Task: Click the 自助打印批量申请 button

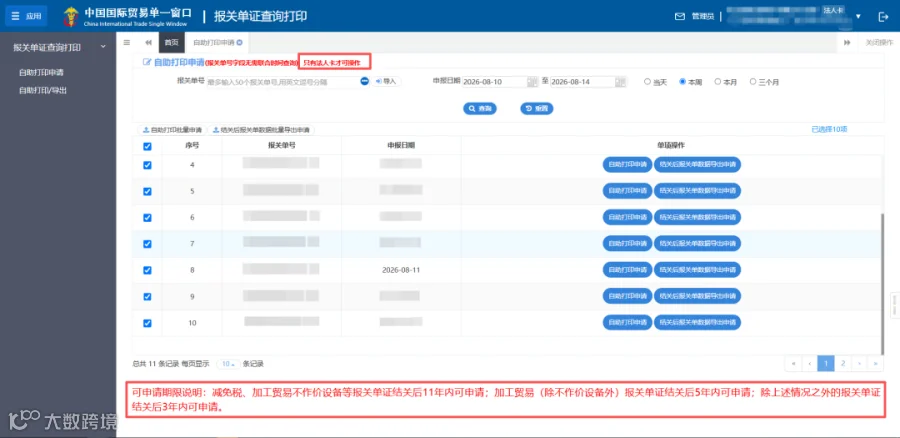Action: (172, 130)
